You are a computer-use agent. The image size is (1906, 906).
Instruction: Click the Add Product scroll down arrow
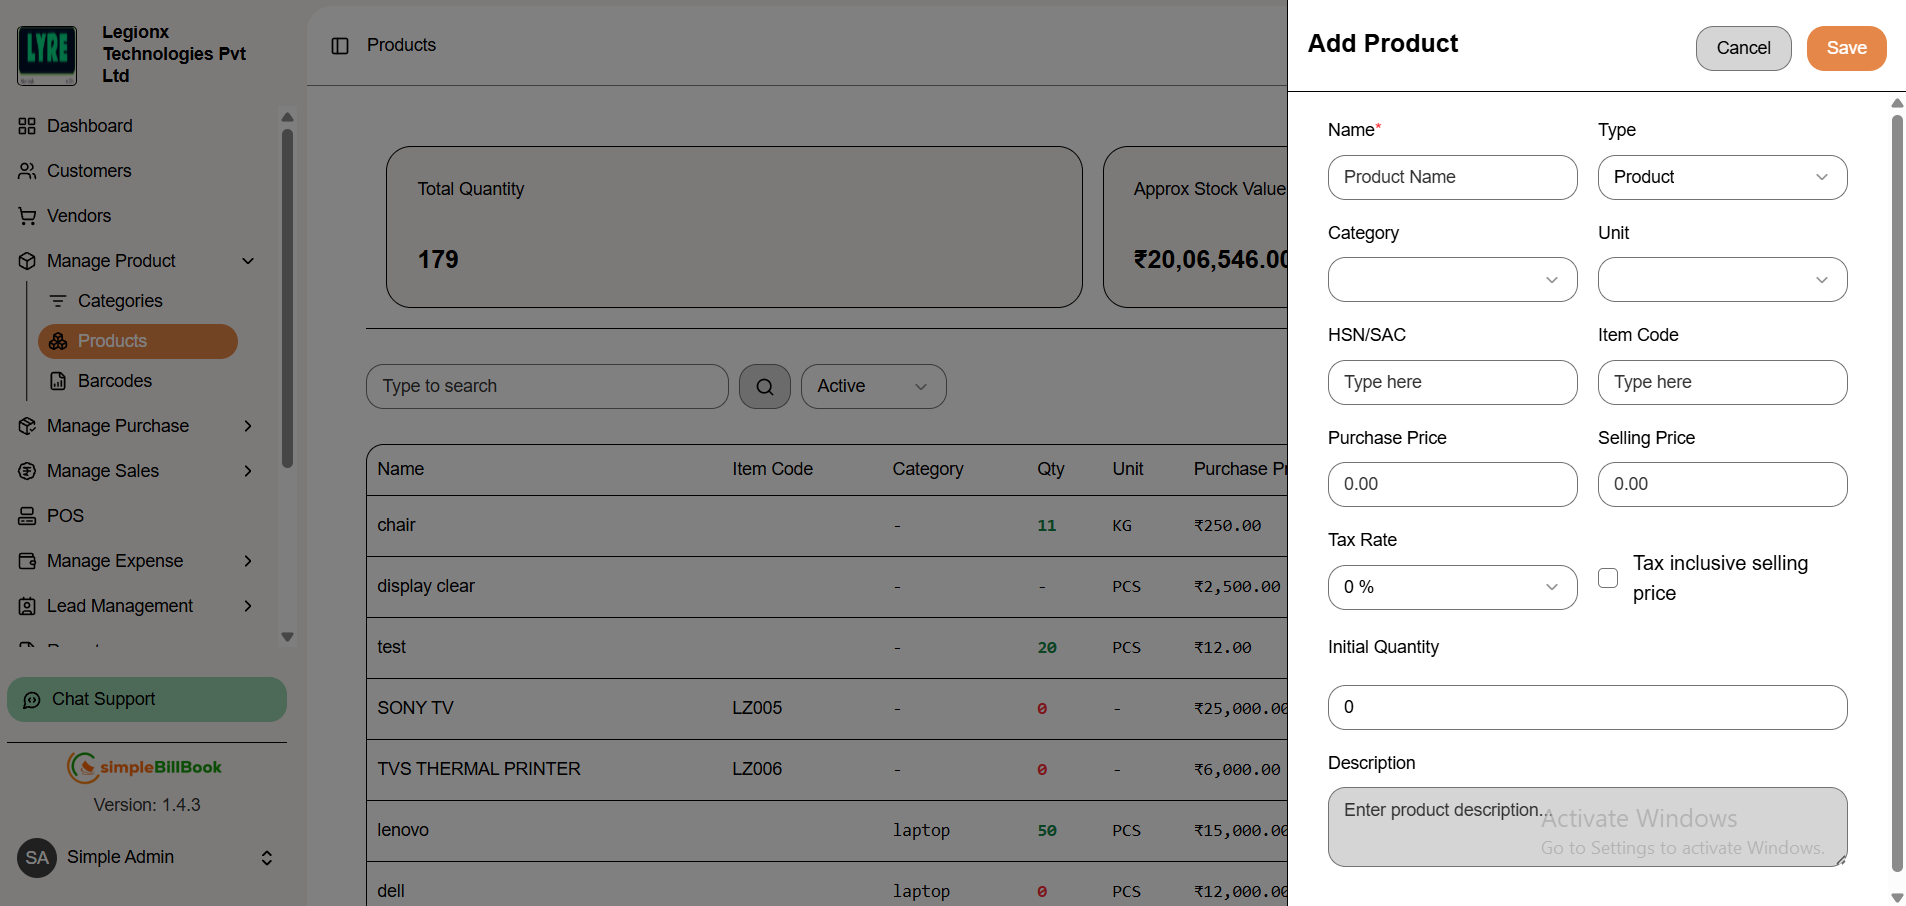1897,897
